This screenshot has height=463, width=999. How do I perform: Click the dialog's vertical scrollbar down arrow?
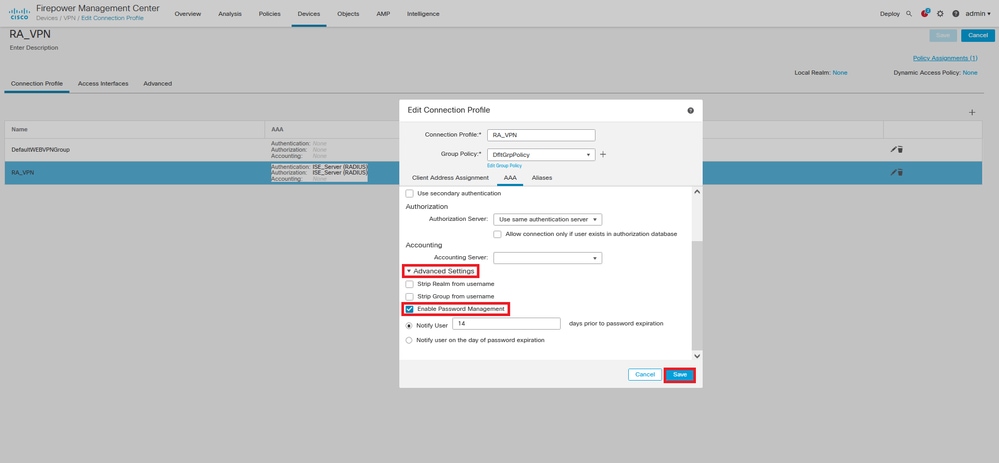coord(696,356)
